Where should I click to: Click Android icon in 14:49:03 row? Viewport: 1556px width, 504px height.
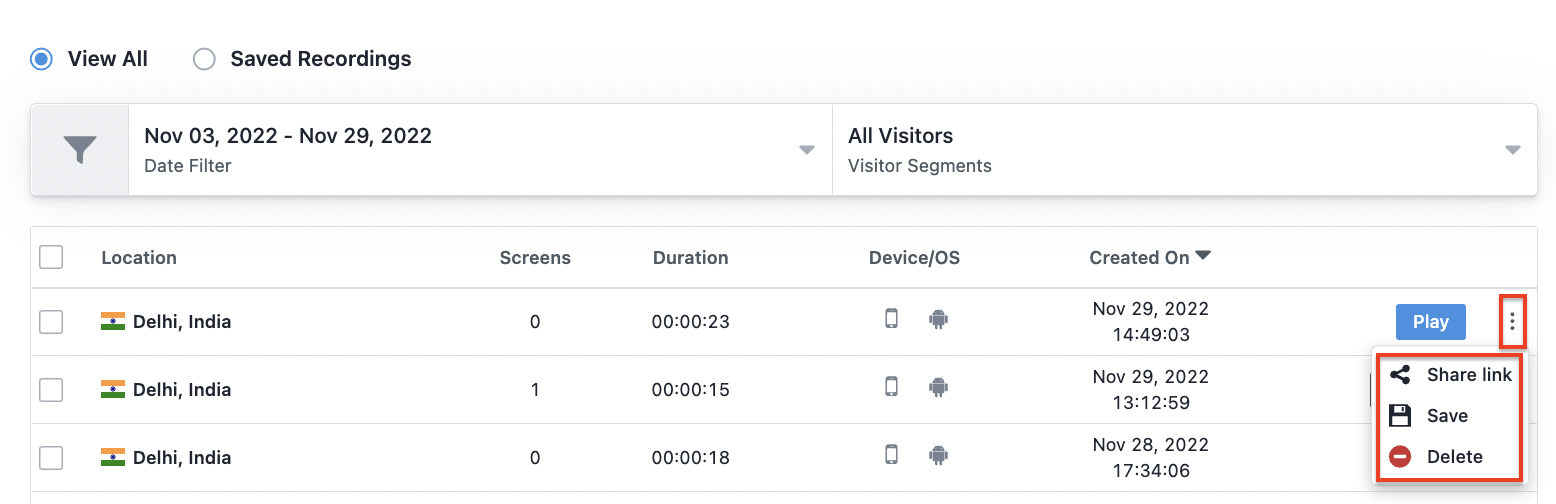tap(938, 320)
